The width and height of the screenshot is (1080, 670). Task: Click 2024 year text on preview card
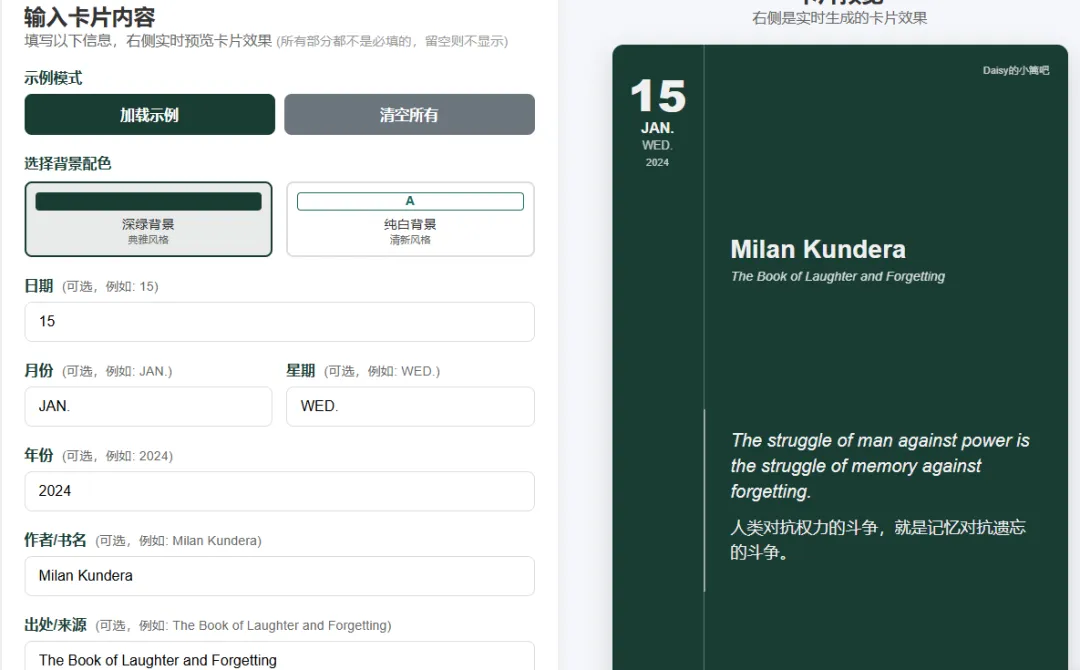point(657,163)
